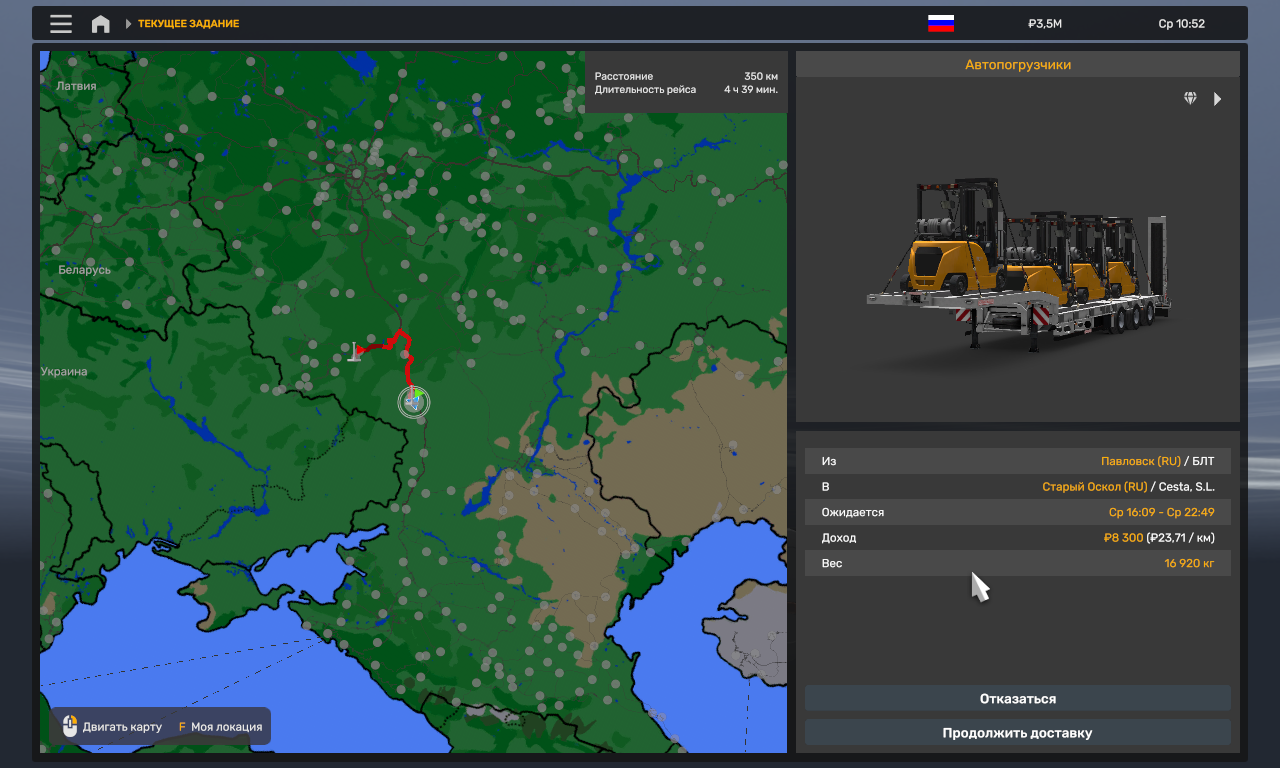The width and height of the screenshot is (1280, 768).
Task: Click the Расстояние label on the map
Action: pyautogui.click(x=624, y=76)
